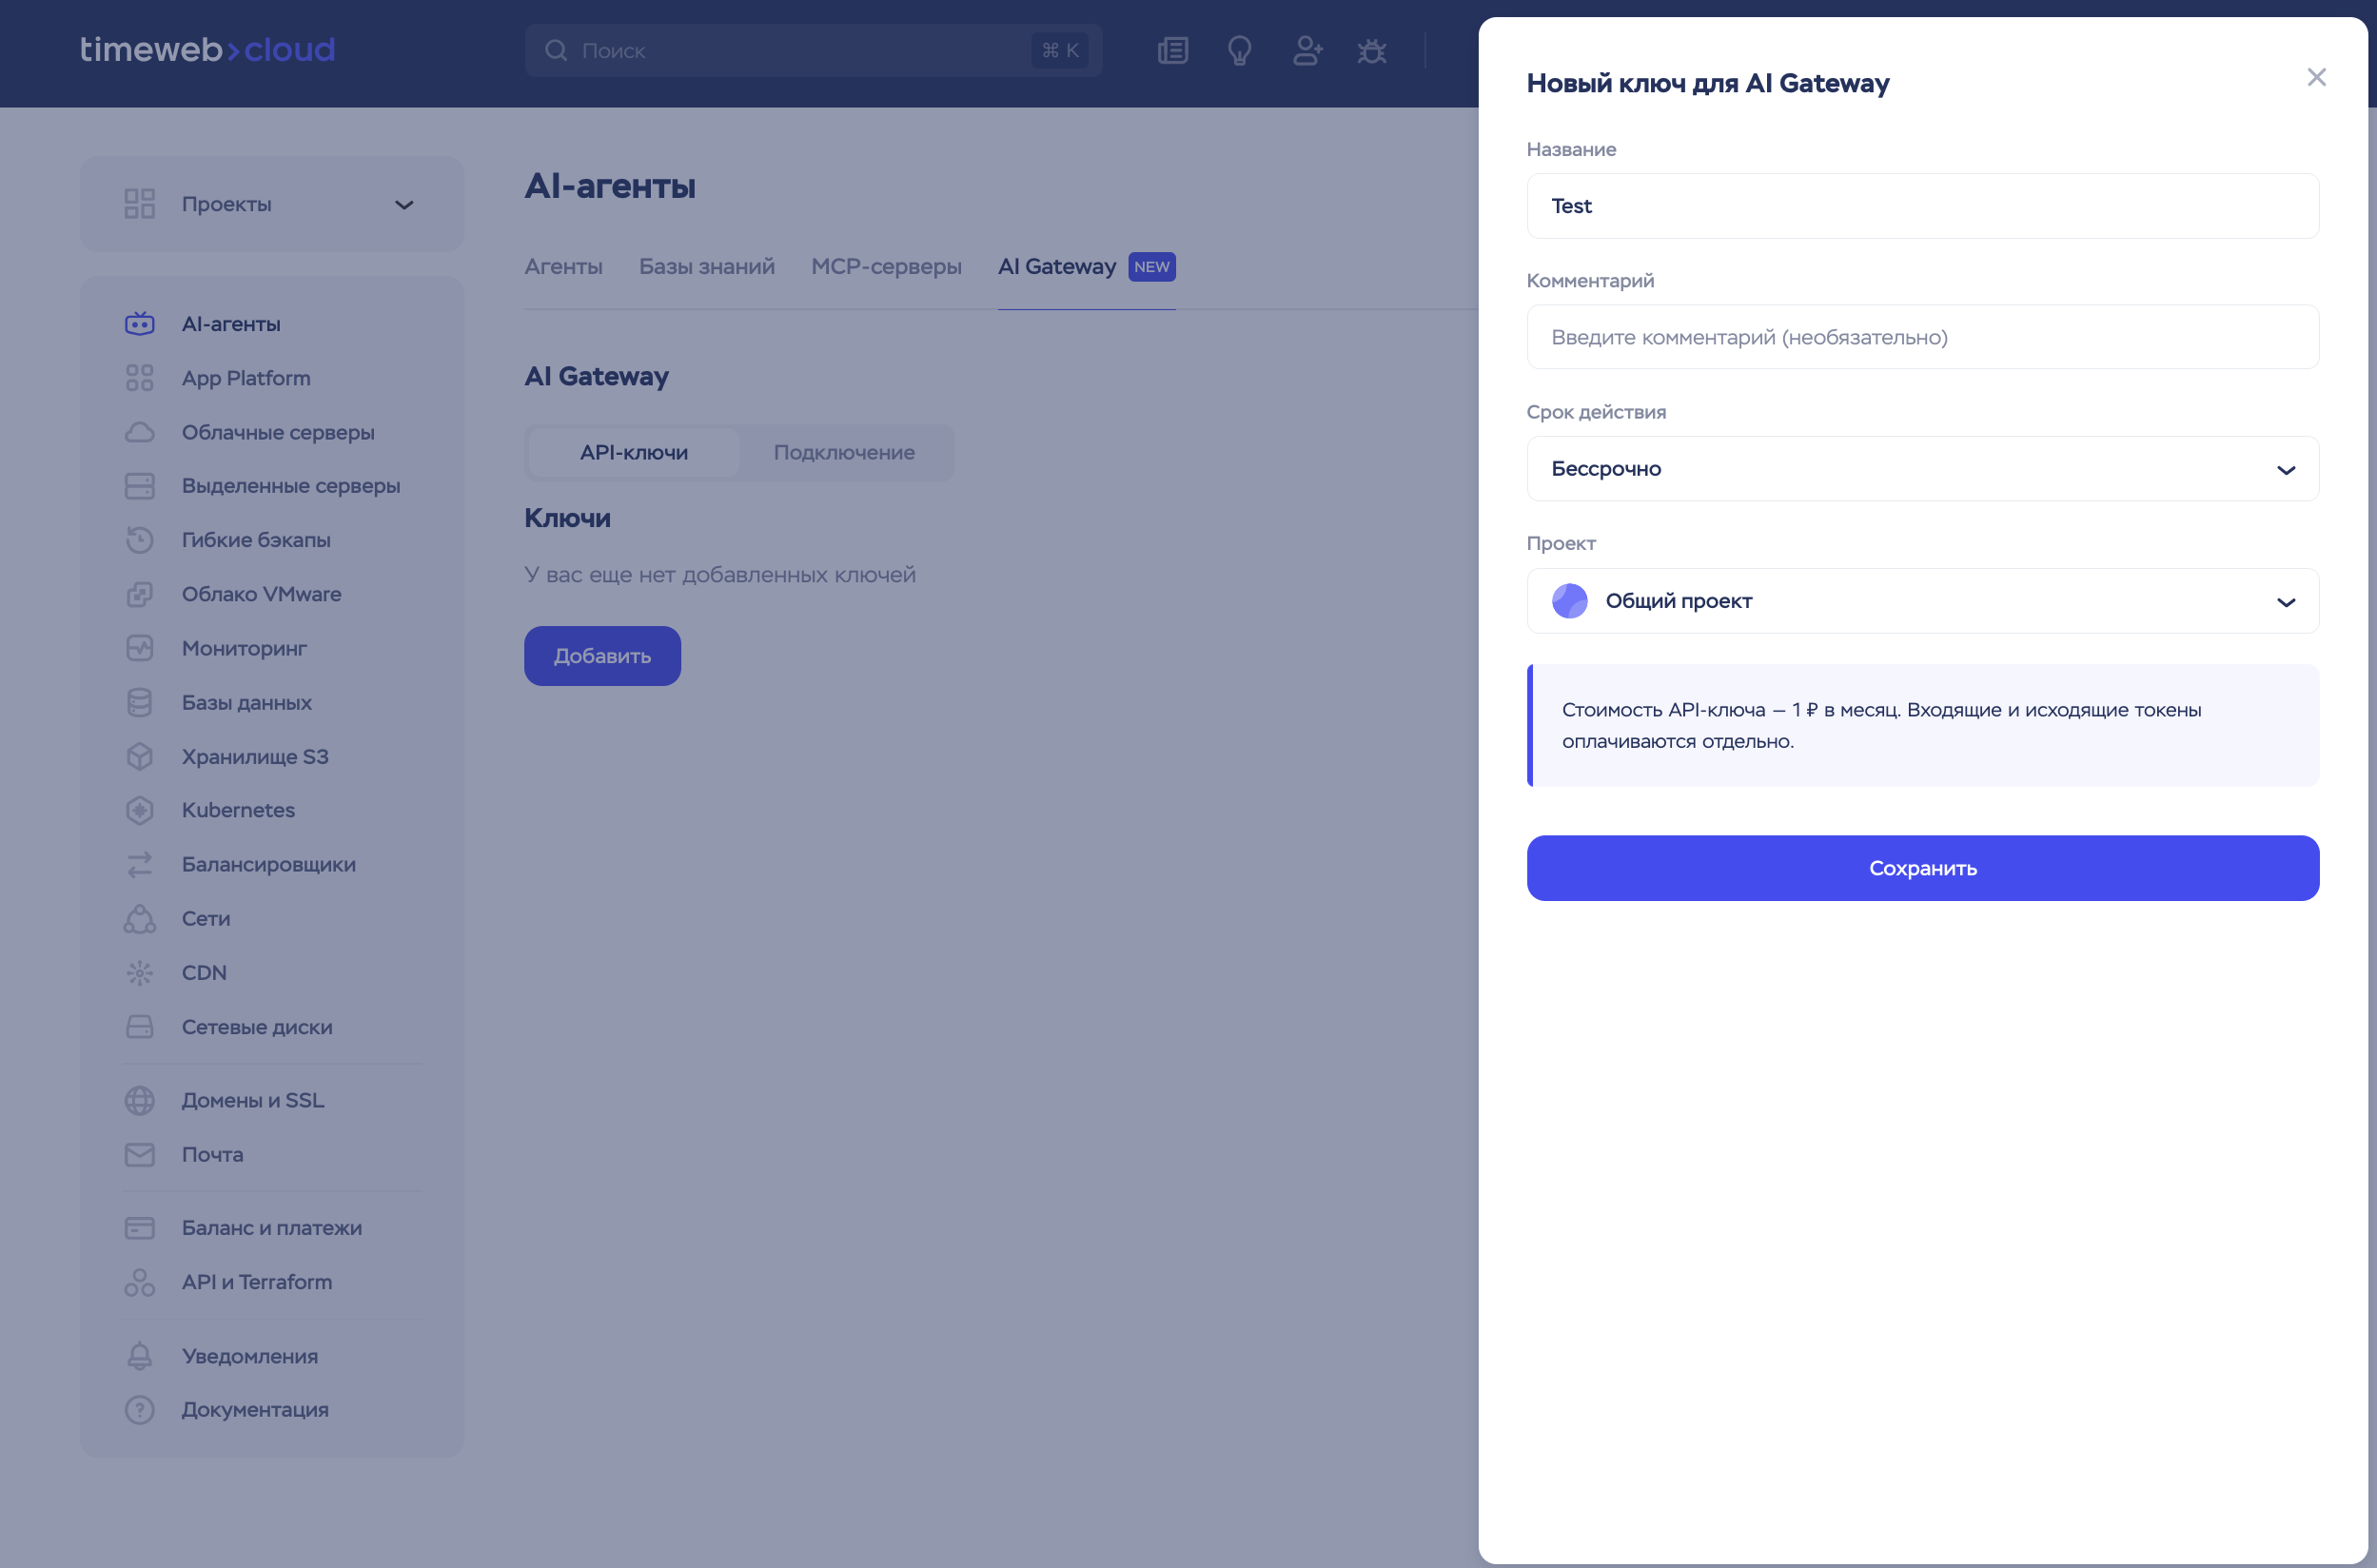Screen dimensions: 2377x1568
Task: Click the timeweb cloud logo
Action: [207, 50]
